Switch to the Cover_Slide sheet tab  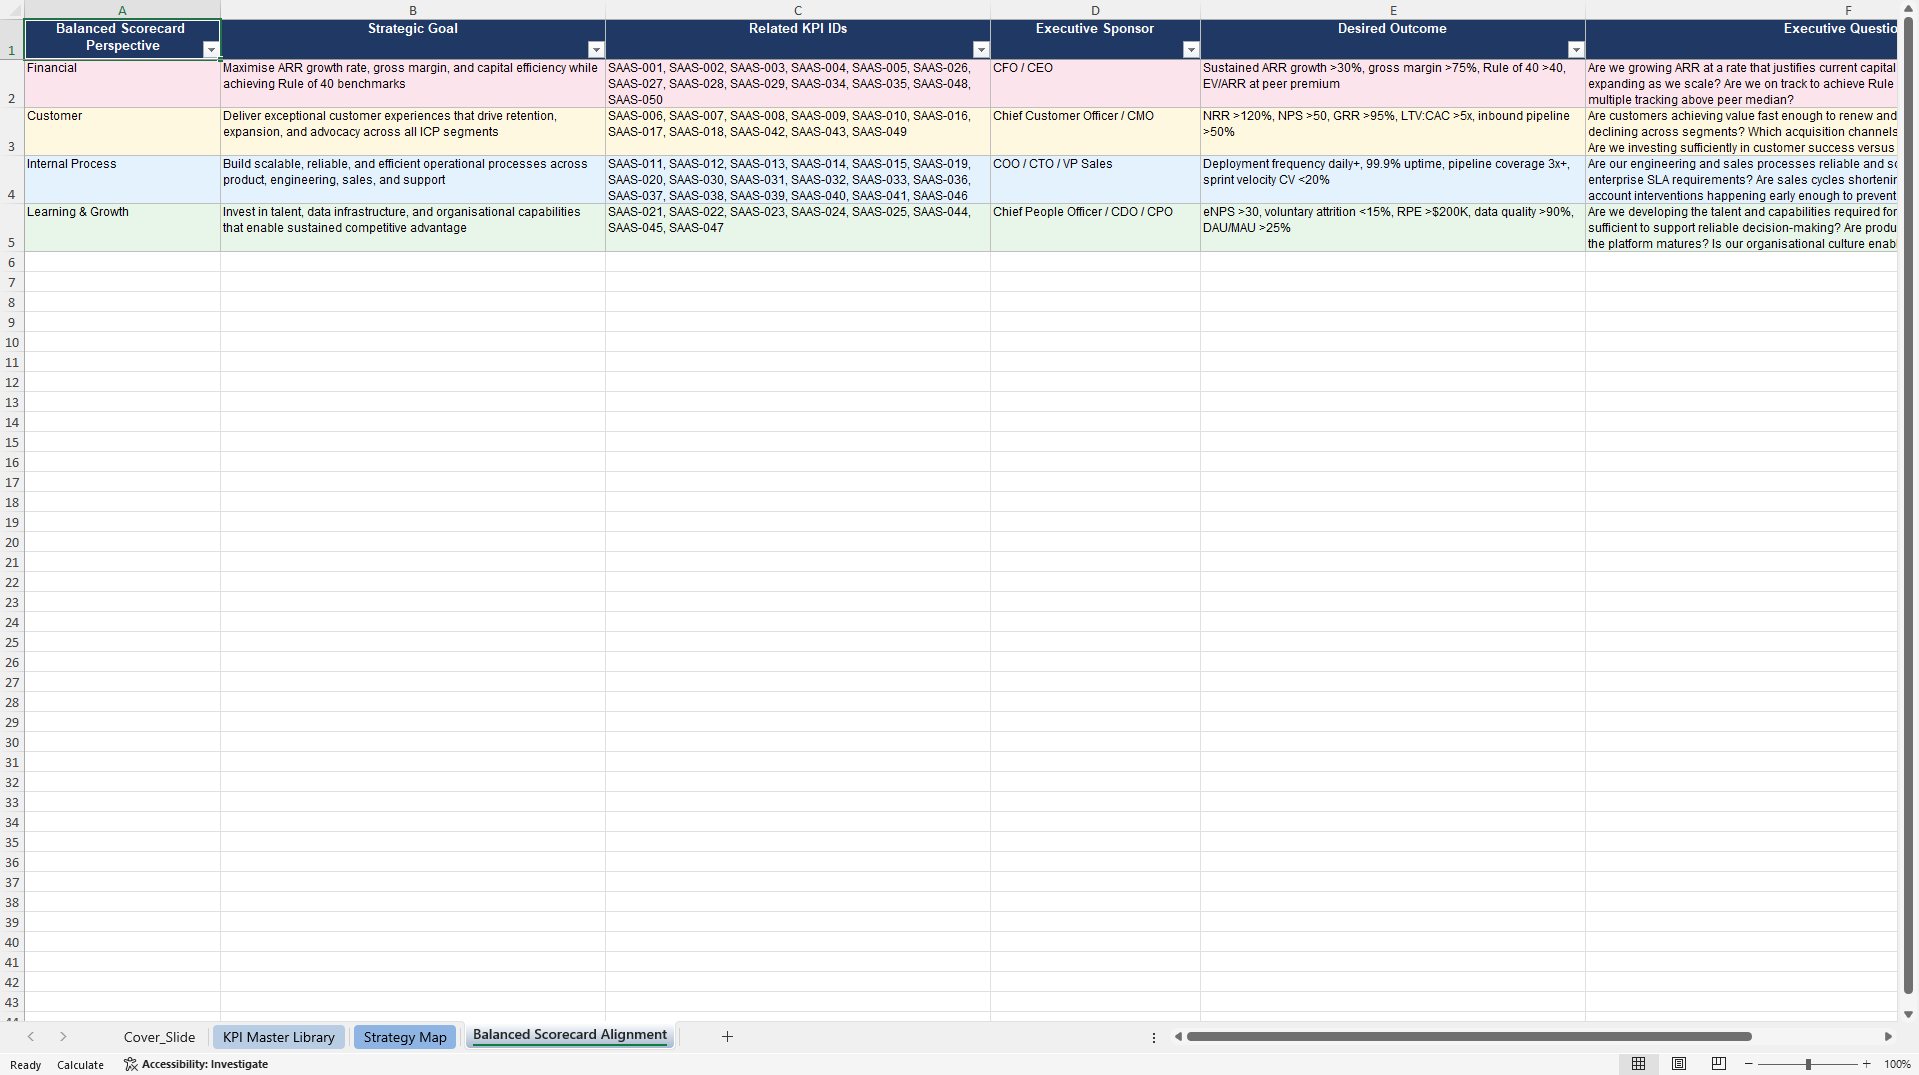(x=159, y=1037)
